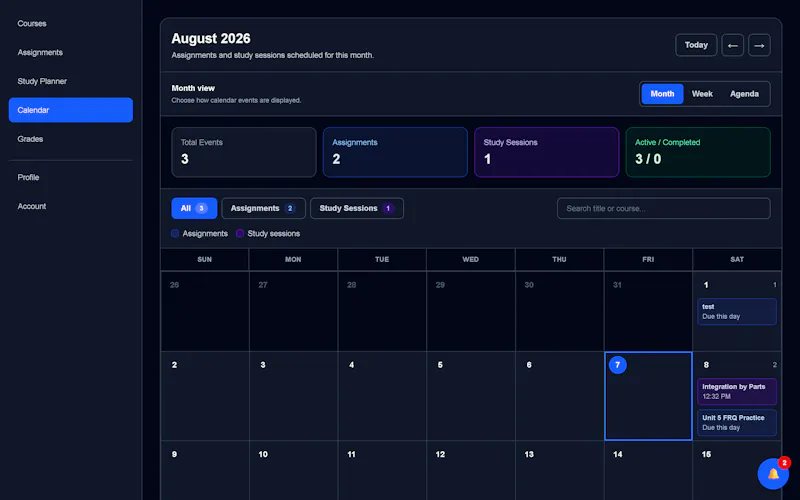Click the Study sessions legend color swatch
The image size is (800, 500).
pyautogui.click(x=240, y=233)
